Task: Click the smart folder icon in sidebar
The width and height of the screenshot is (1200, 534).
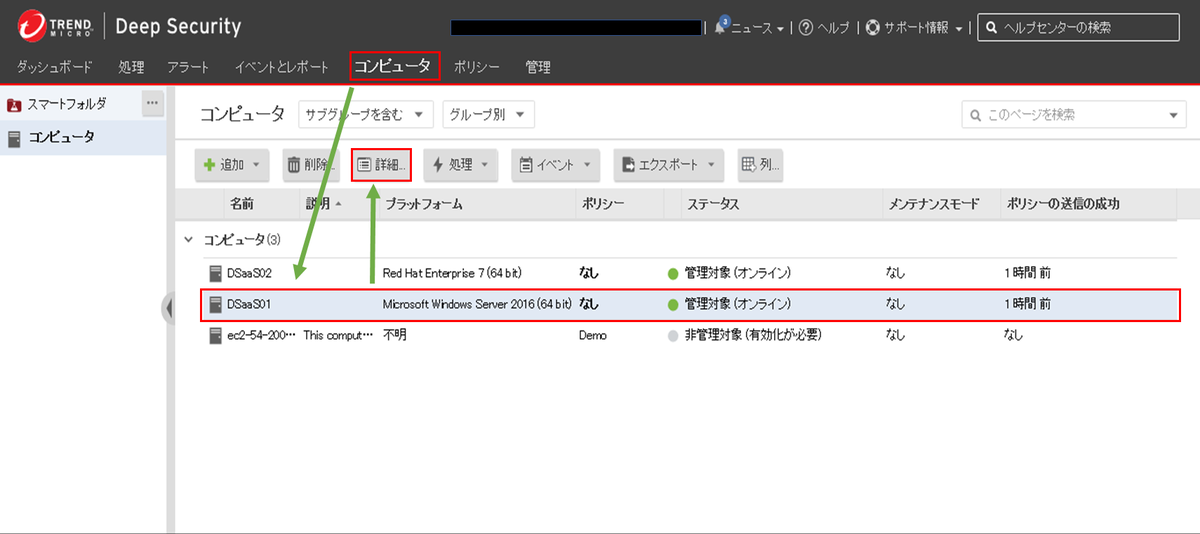Action: click(x=15, y=104)
